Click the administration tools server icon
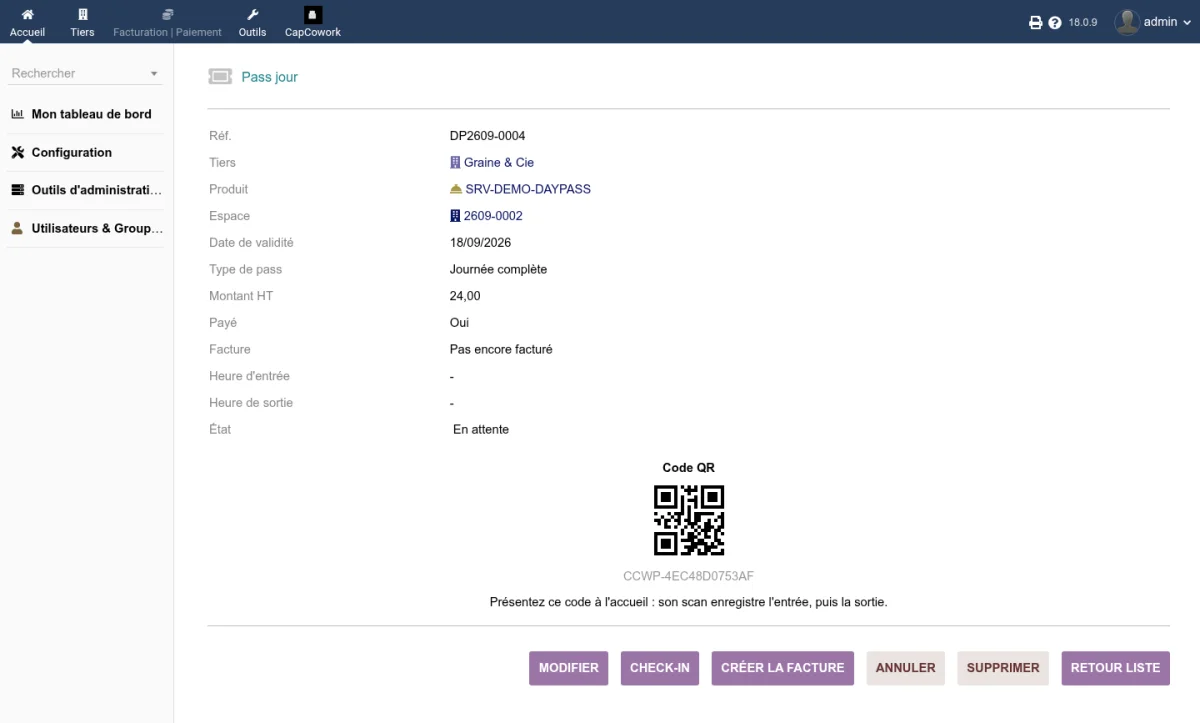1200x723 pixels. click(x=17, y=190)
